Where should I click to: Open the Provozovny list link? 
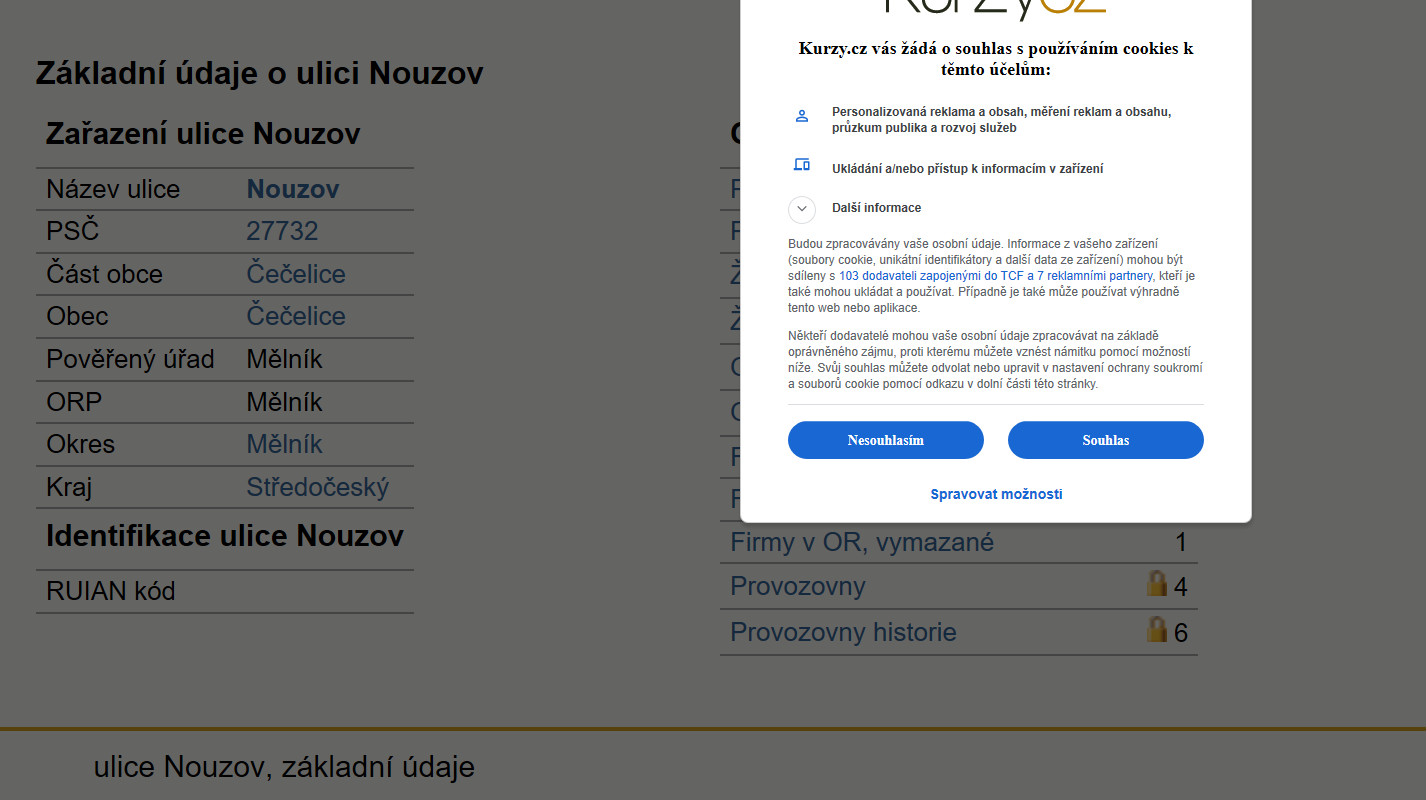798,586
